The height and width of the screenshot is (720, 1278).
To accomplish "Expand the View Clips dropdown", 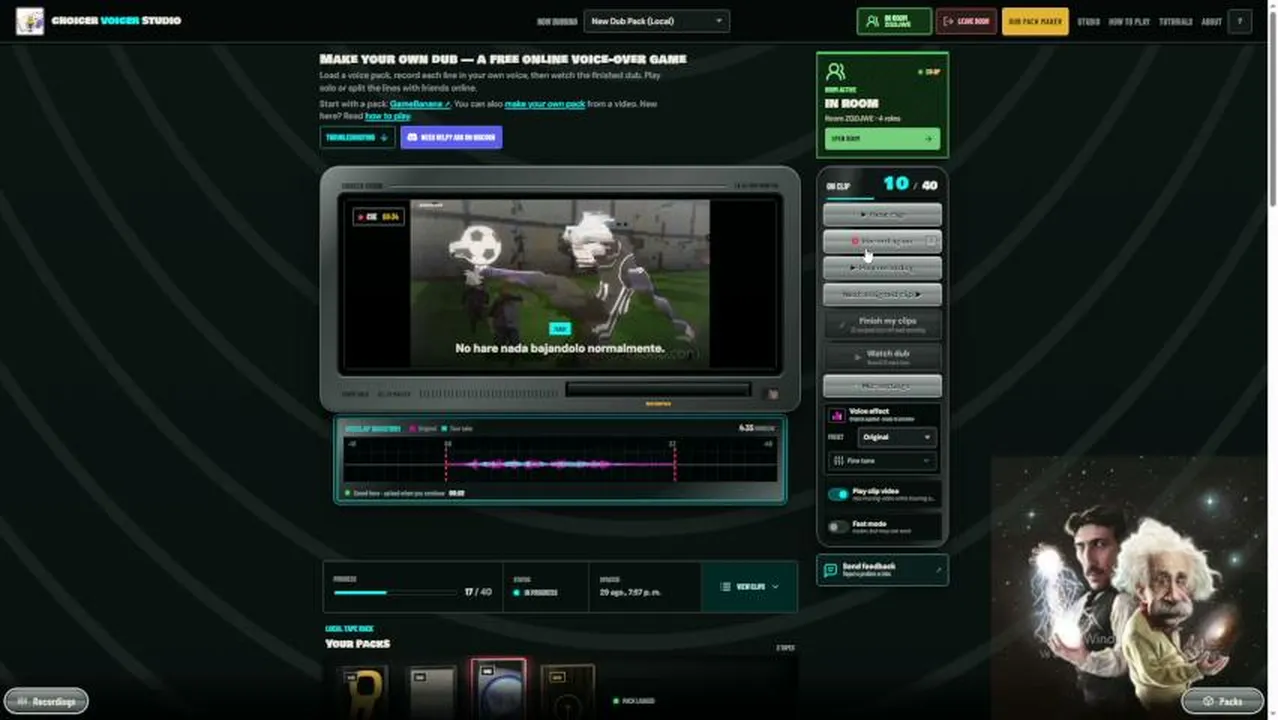I will click(x=750, y=587).
